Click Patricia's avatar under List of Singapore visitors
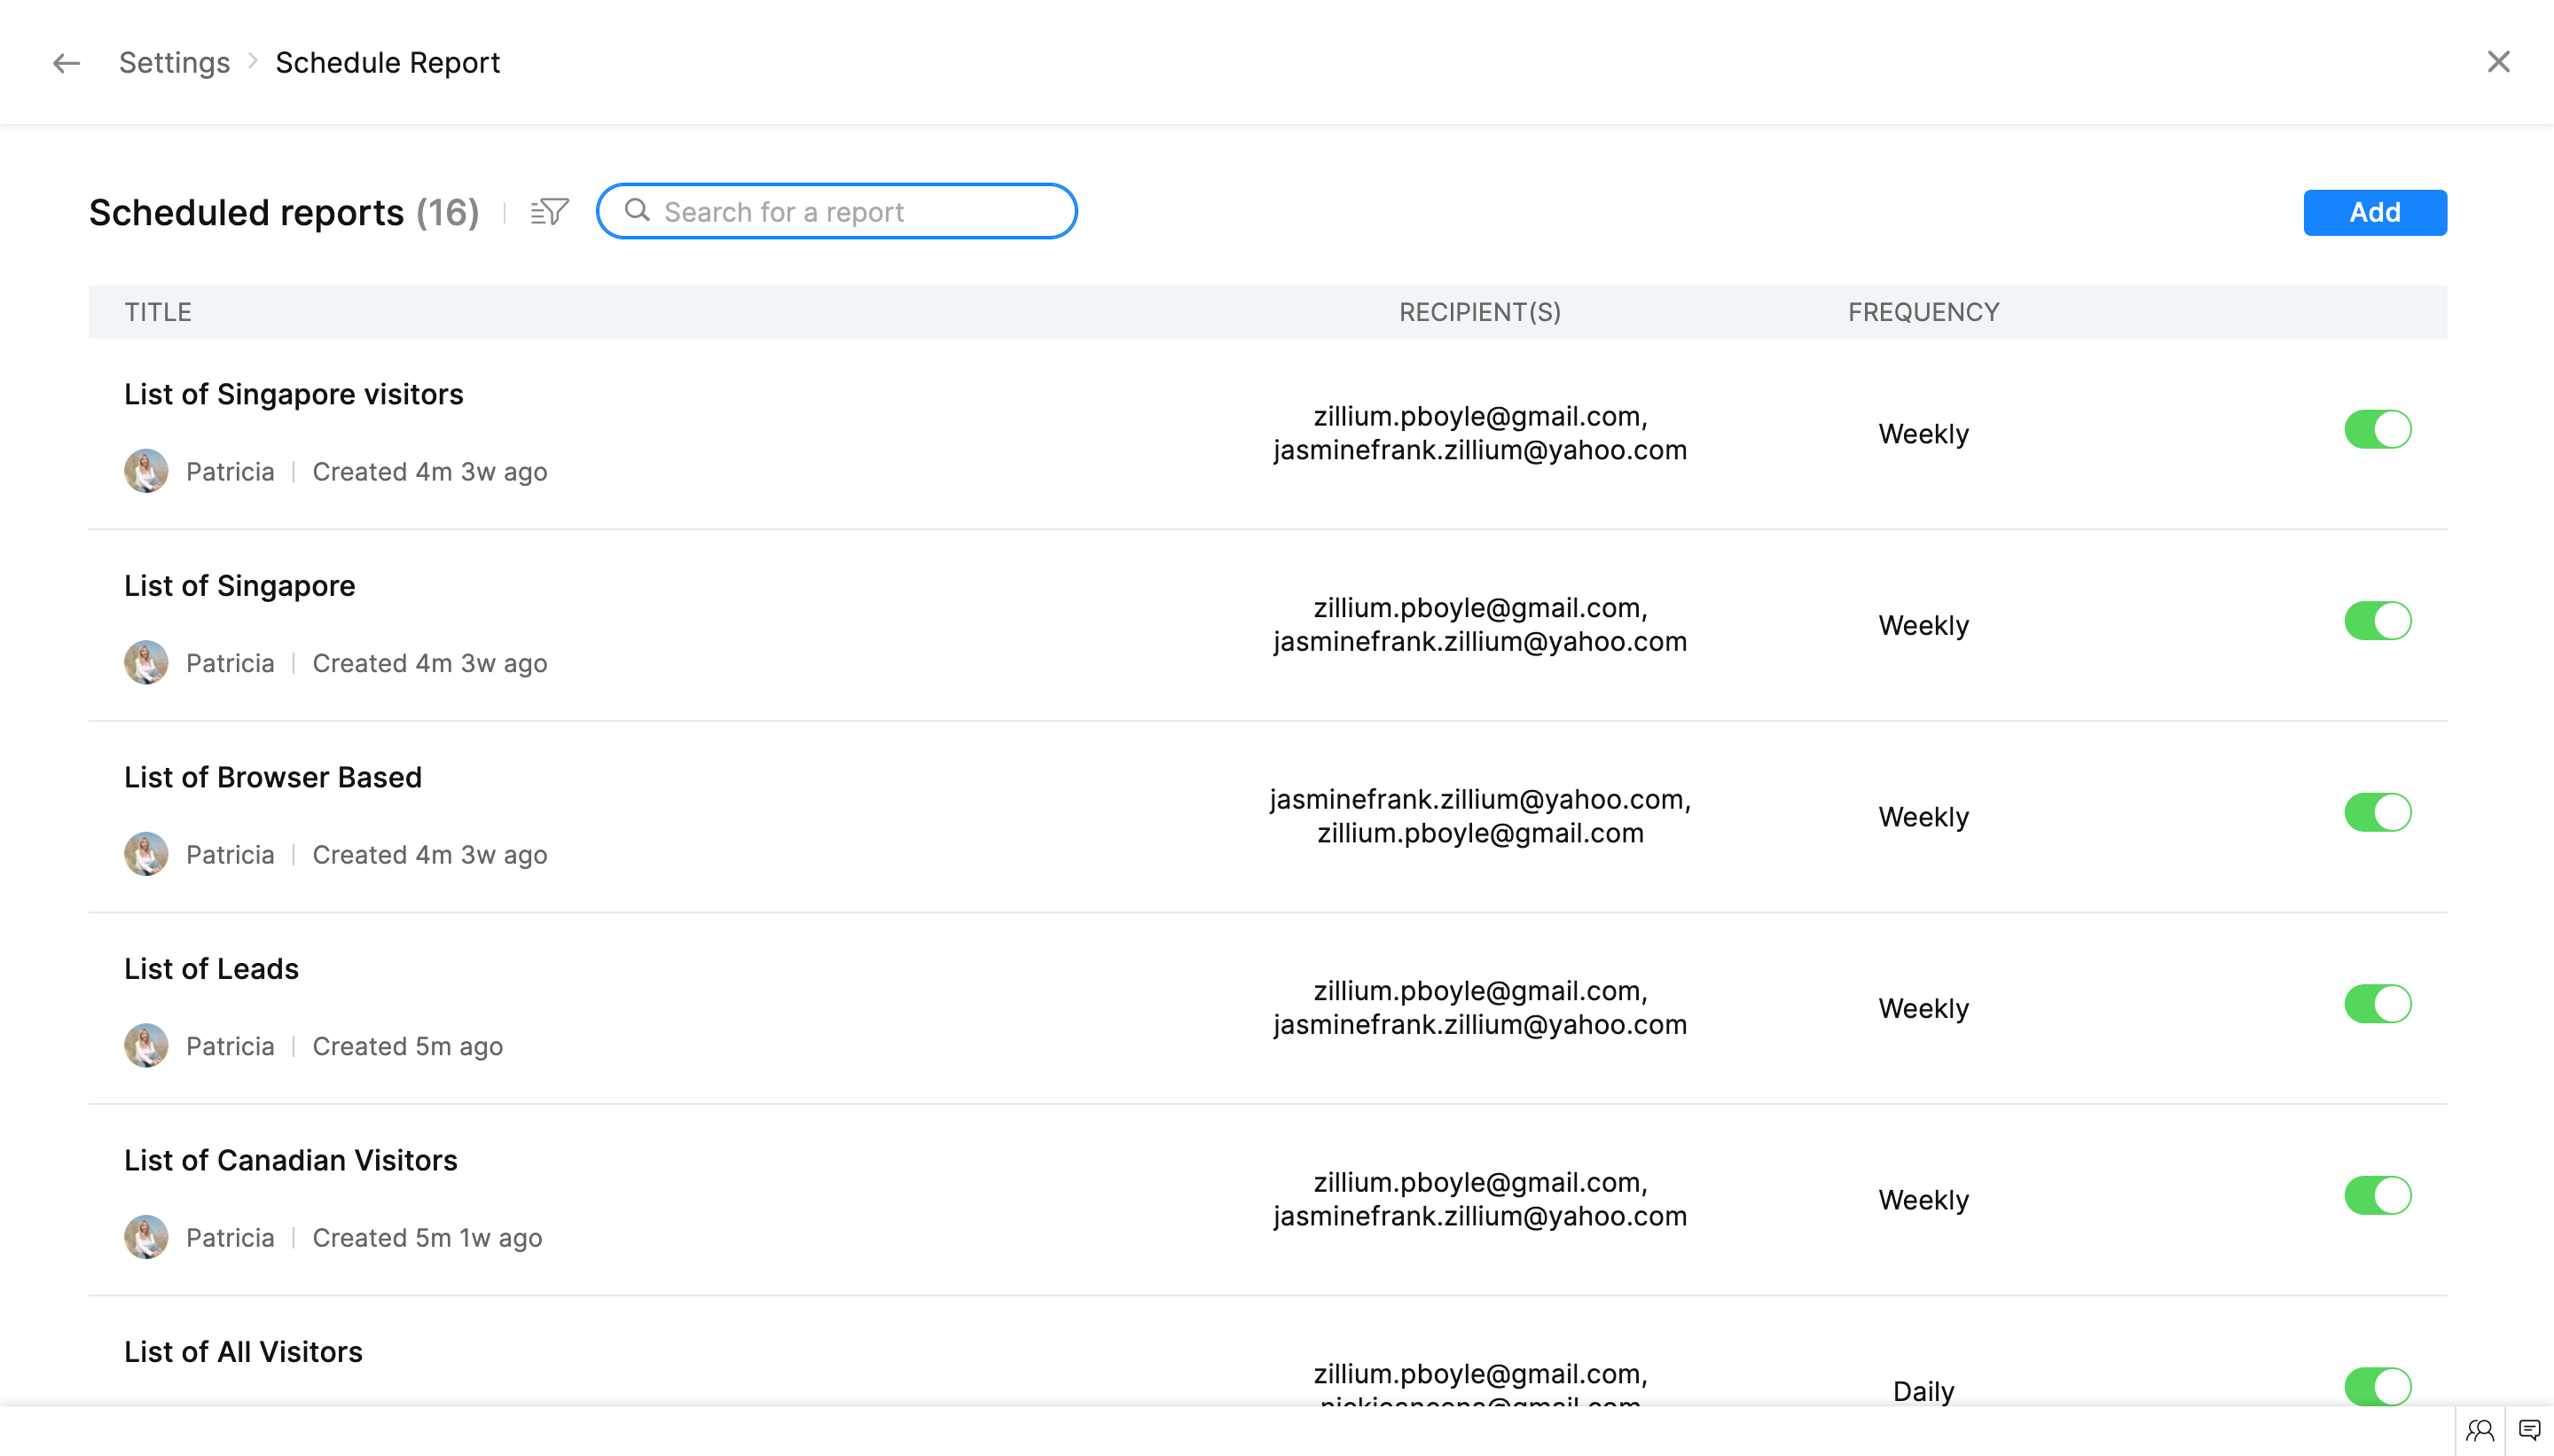This screenshot has height=1456, width=2554. (146, 471)
